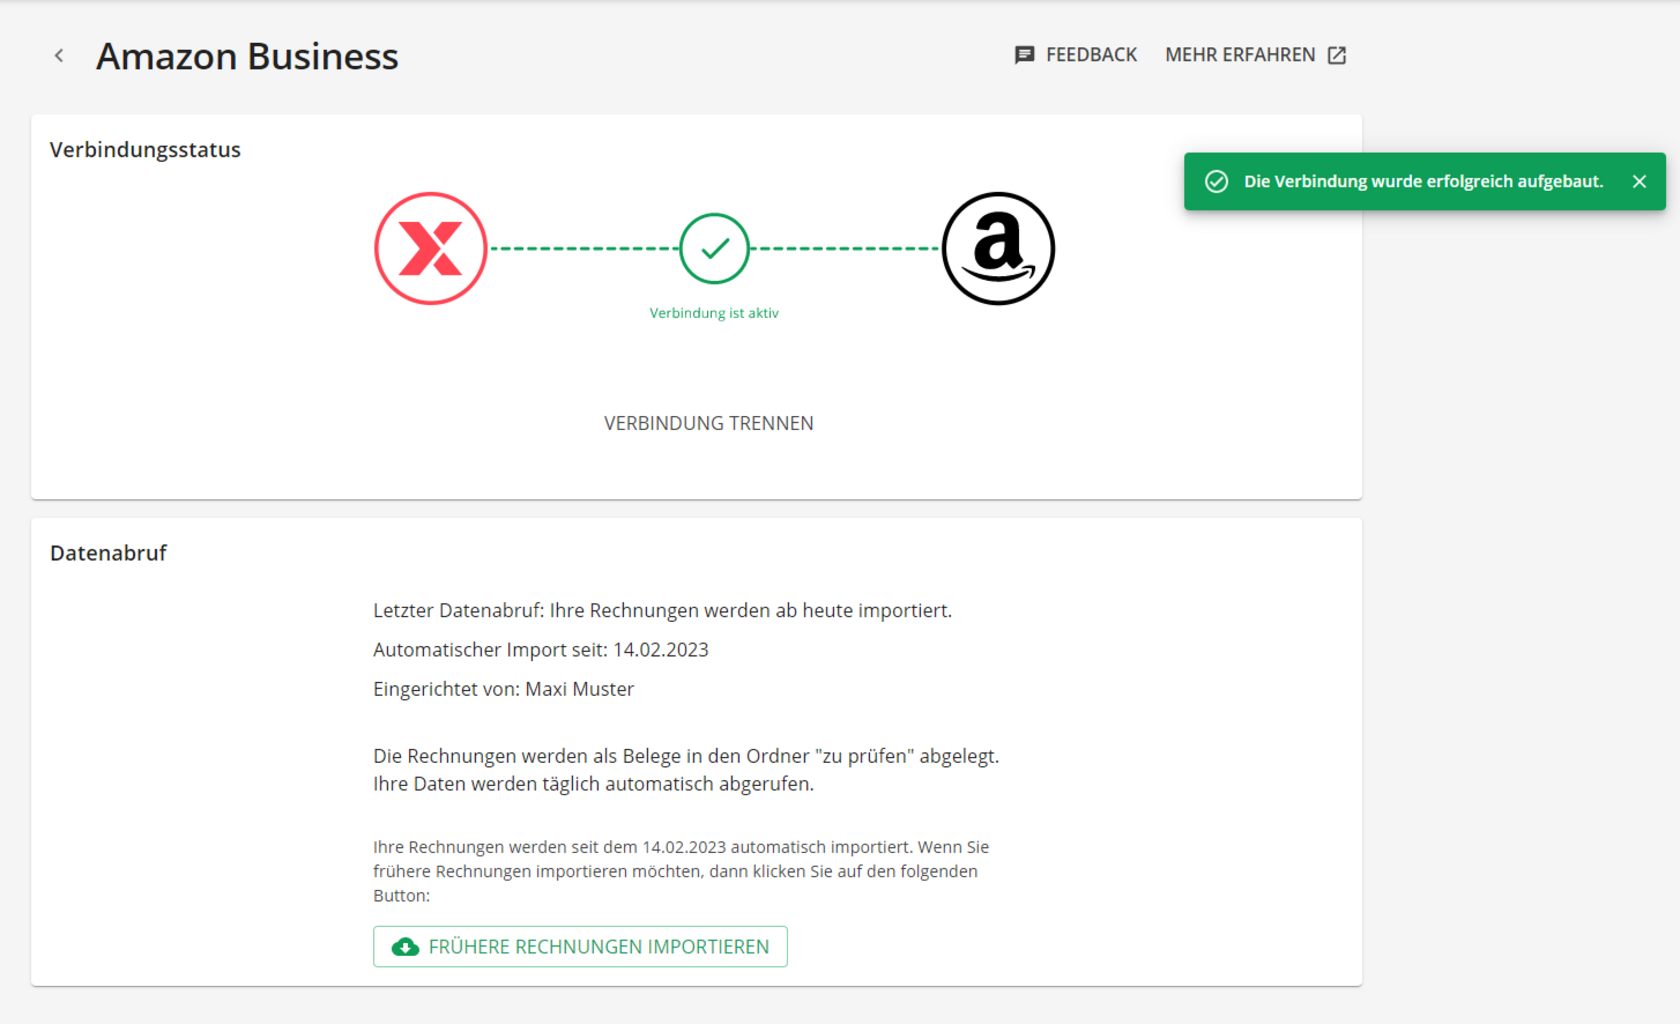
Task: Open the MEHR ERFAHREN link
Action: coord(1240,55)
